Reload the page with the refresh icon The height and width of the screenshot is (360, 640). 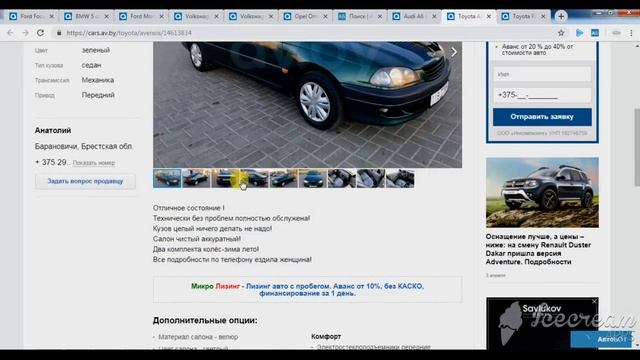[x=40, y=33]
